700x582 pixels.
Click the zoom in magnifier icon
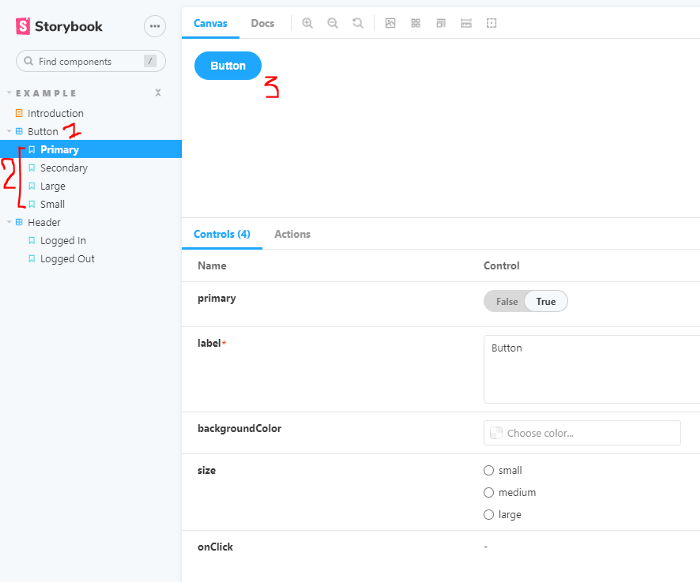[307, 23]
